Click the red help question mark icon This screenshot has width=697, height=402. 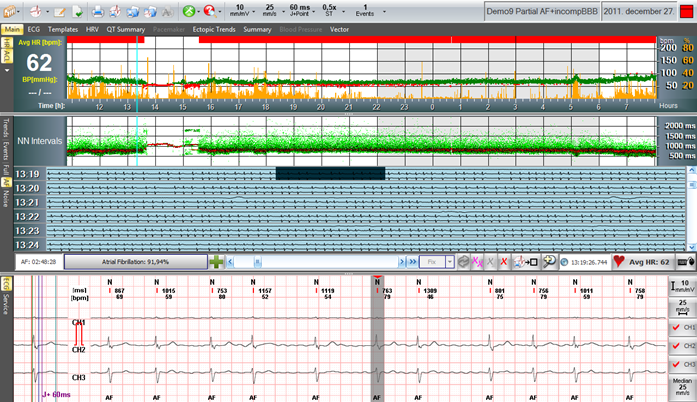click(209, 11)
